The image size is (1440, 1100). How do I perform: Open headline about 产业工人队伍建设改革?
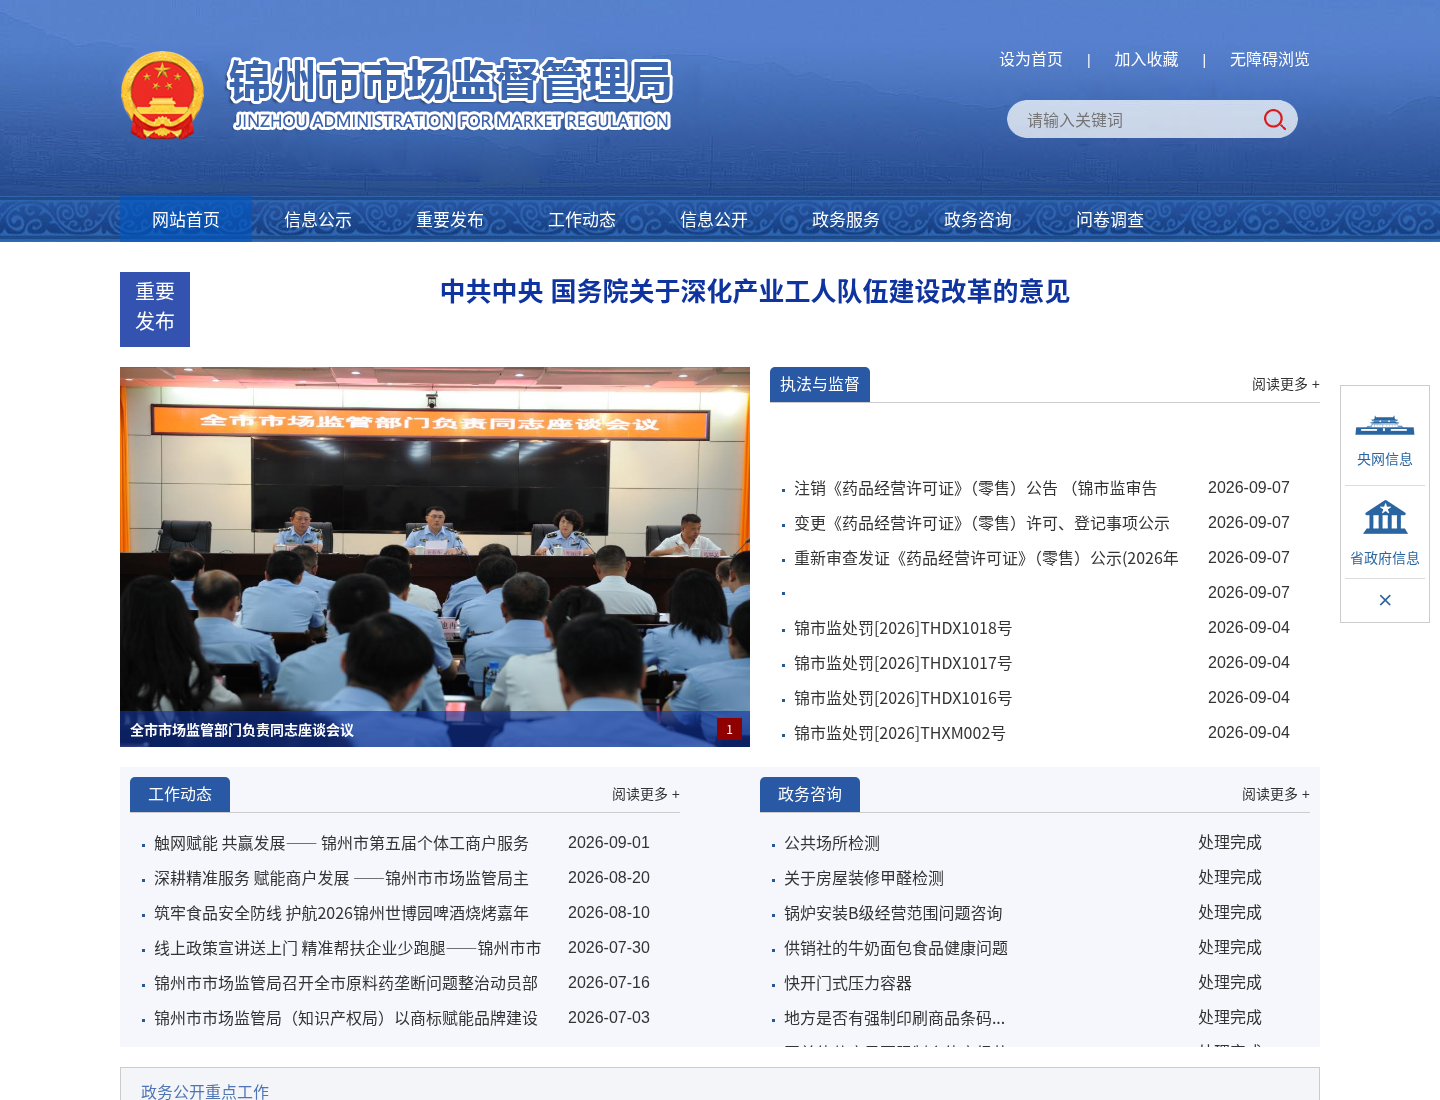[755, 291]
